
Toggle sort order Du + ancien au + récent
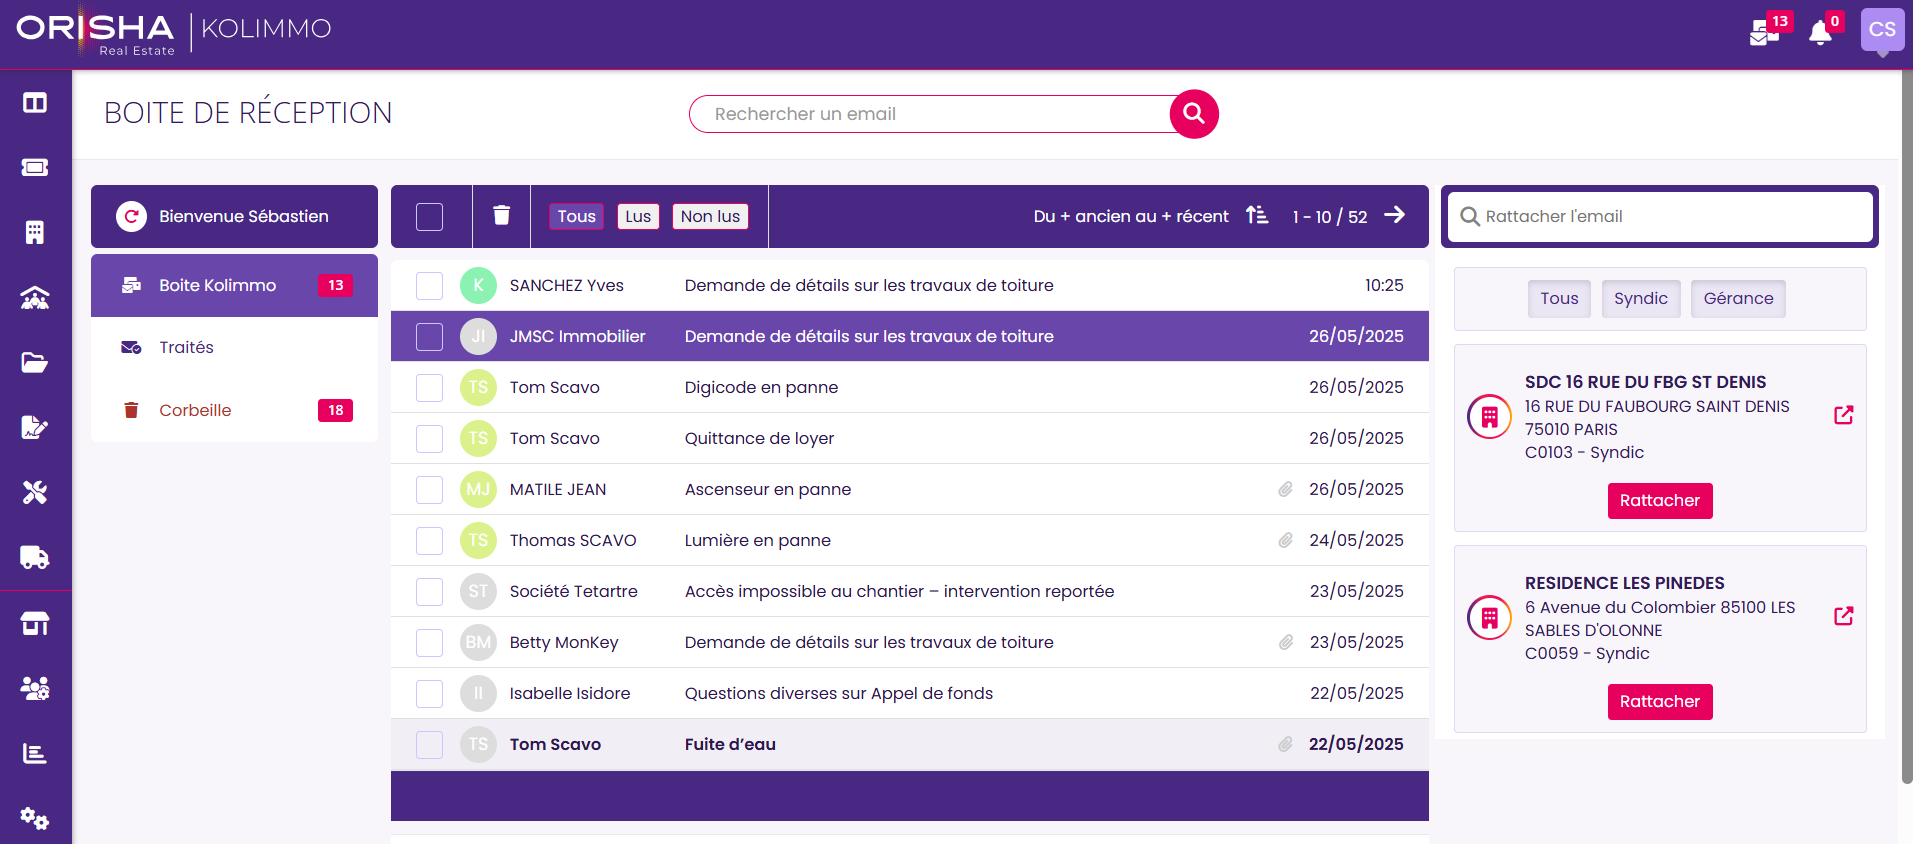(x=1151, y=216)
